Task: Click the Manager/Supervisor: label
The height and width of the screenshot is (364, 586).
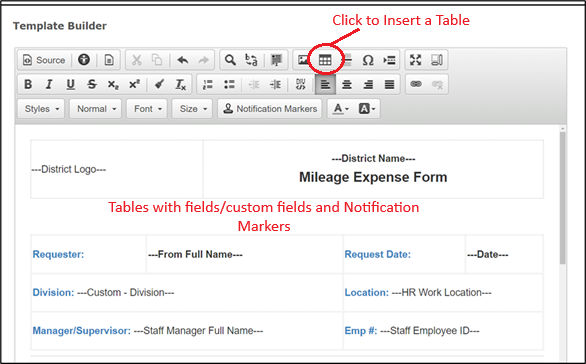Action: pos(81,331)
